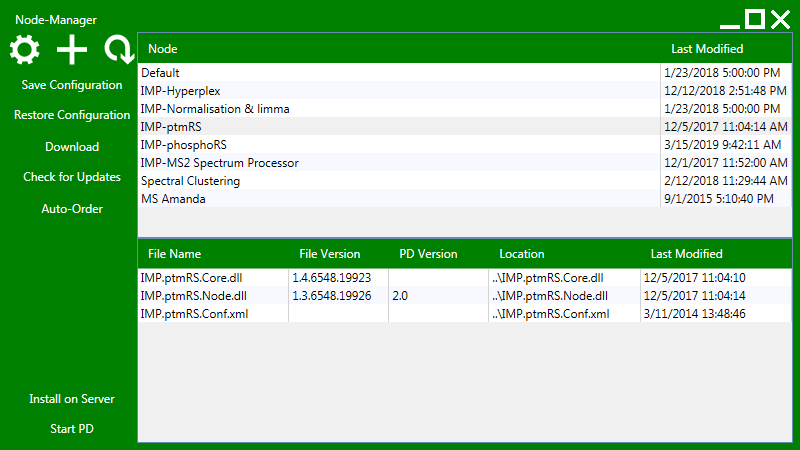The image size is (800, 450).
Task: Launch Start PD
Action: (72, 429)
